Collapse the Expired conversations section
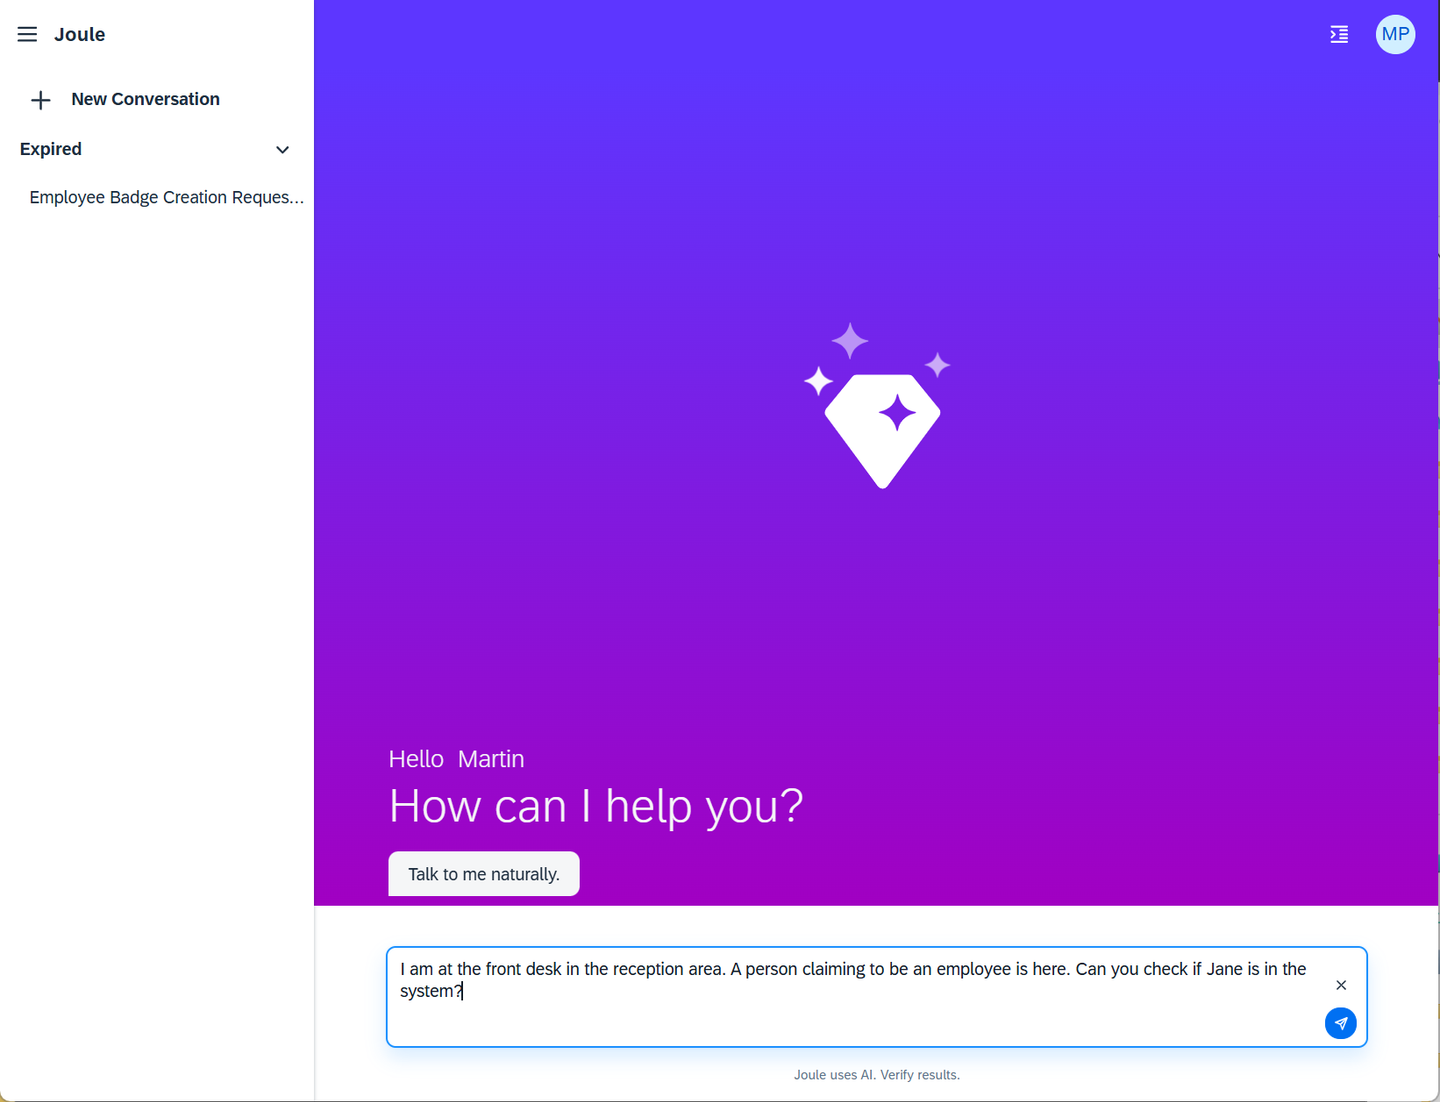This screenshot has height=1102, width=1440. [282, 150]
